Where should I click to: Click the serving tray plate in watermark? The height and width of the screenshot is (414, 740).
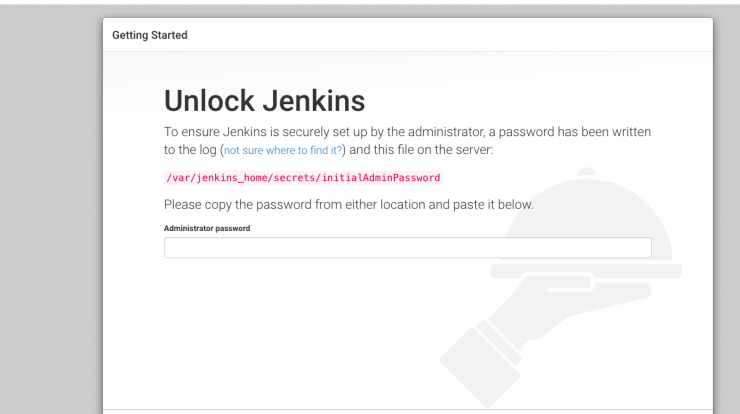(x=586, y=271)
